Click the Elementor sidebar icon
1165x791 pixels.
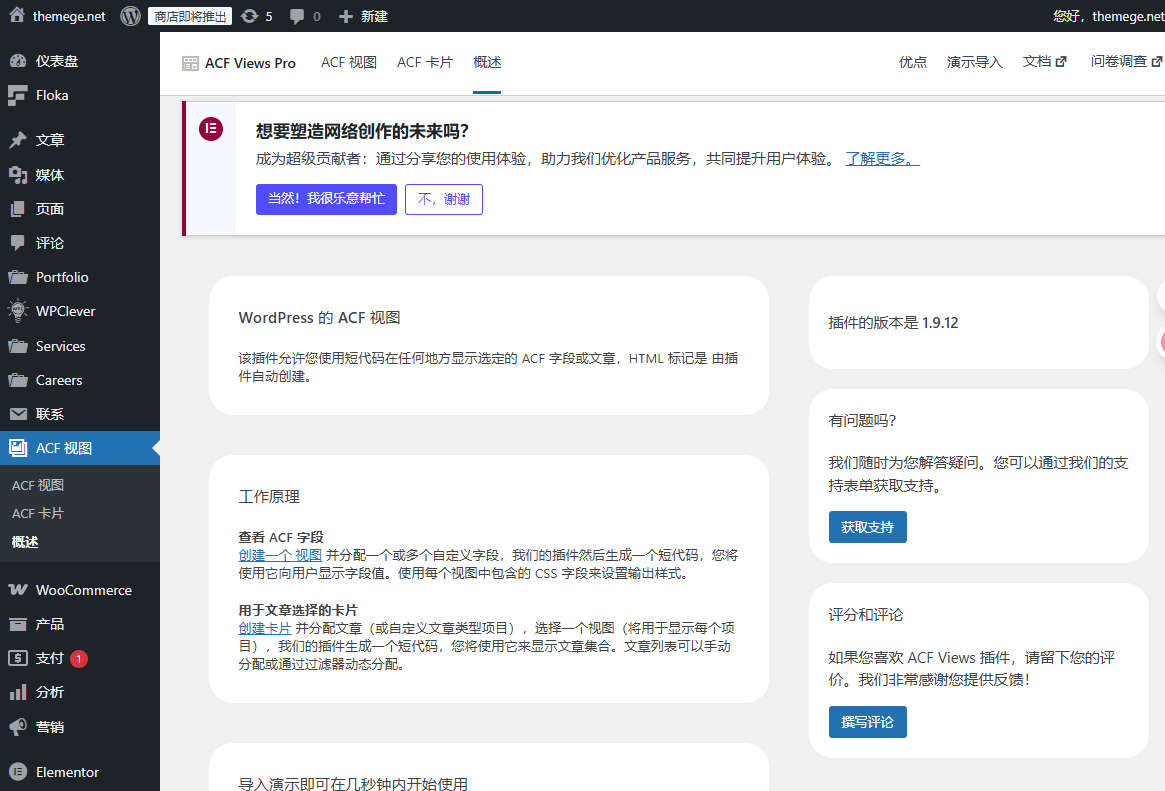18,772
